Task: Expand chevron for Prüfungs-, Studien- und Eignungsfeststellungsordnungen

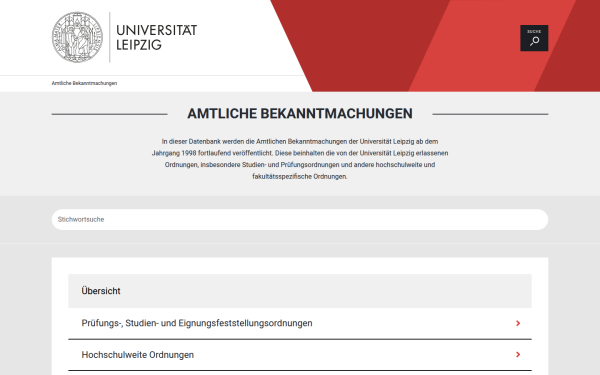Action: [x=518, y=323]
